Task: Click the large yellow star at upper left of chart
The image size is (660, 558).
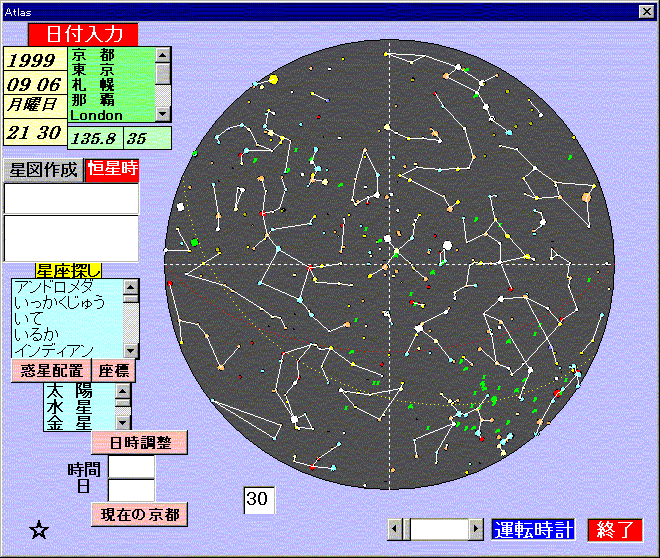Action: pyautogui.click(x=274, y=79)
